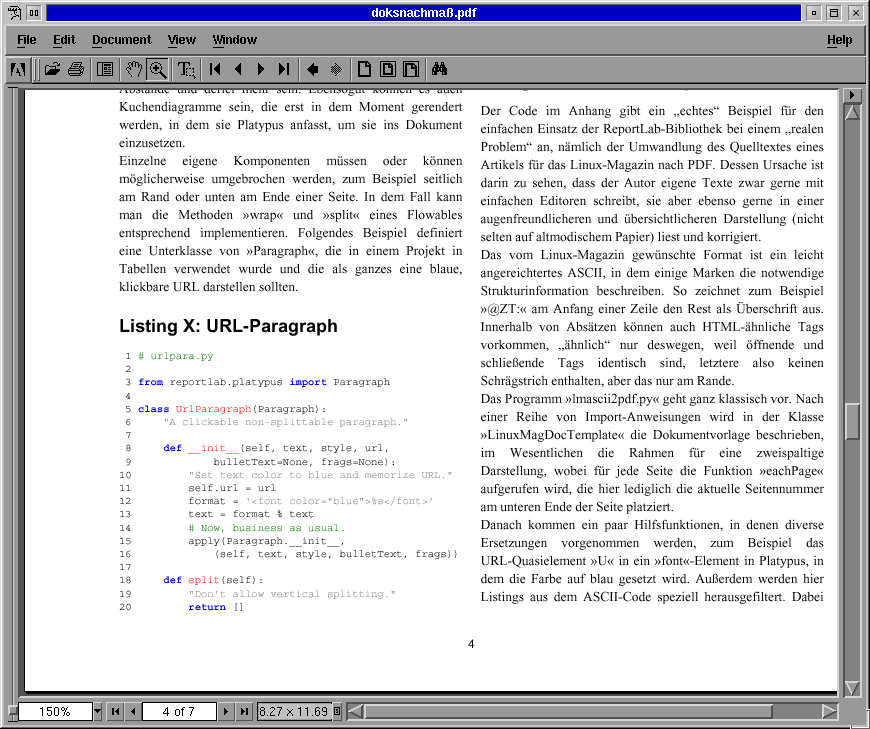This screenshot has height=729, width=870.
Task: Open the Document menu
Action: pyautogui.click(x=121, y=40)
